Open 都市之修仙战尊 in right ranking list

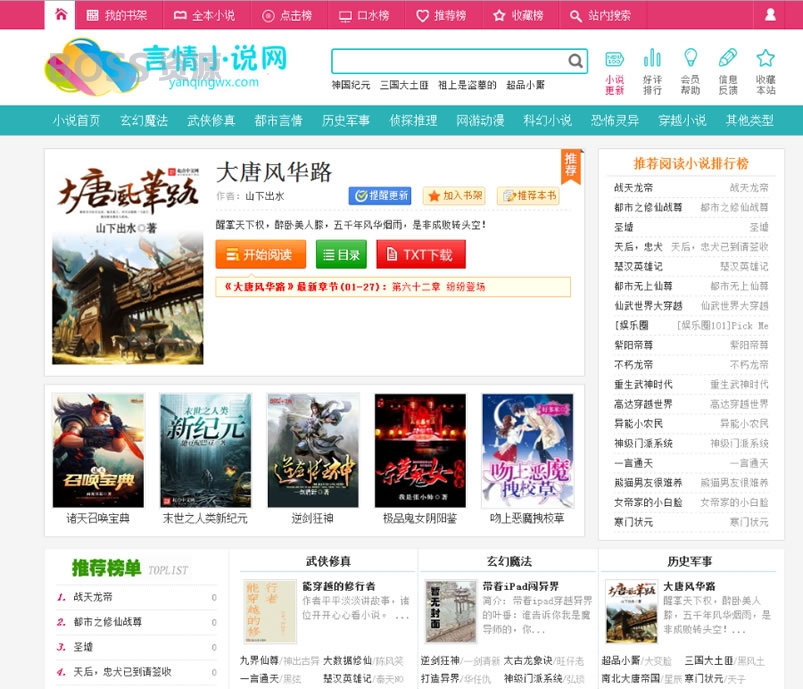(648, 207)
